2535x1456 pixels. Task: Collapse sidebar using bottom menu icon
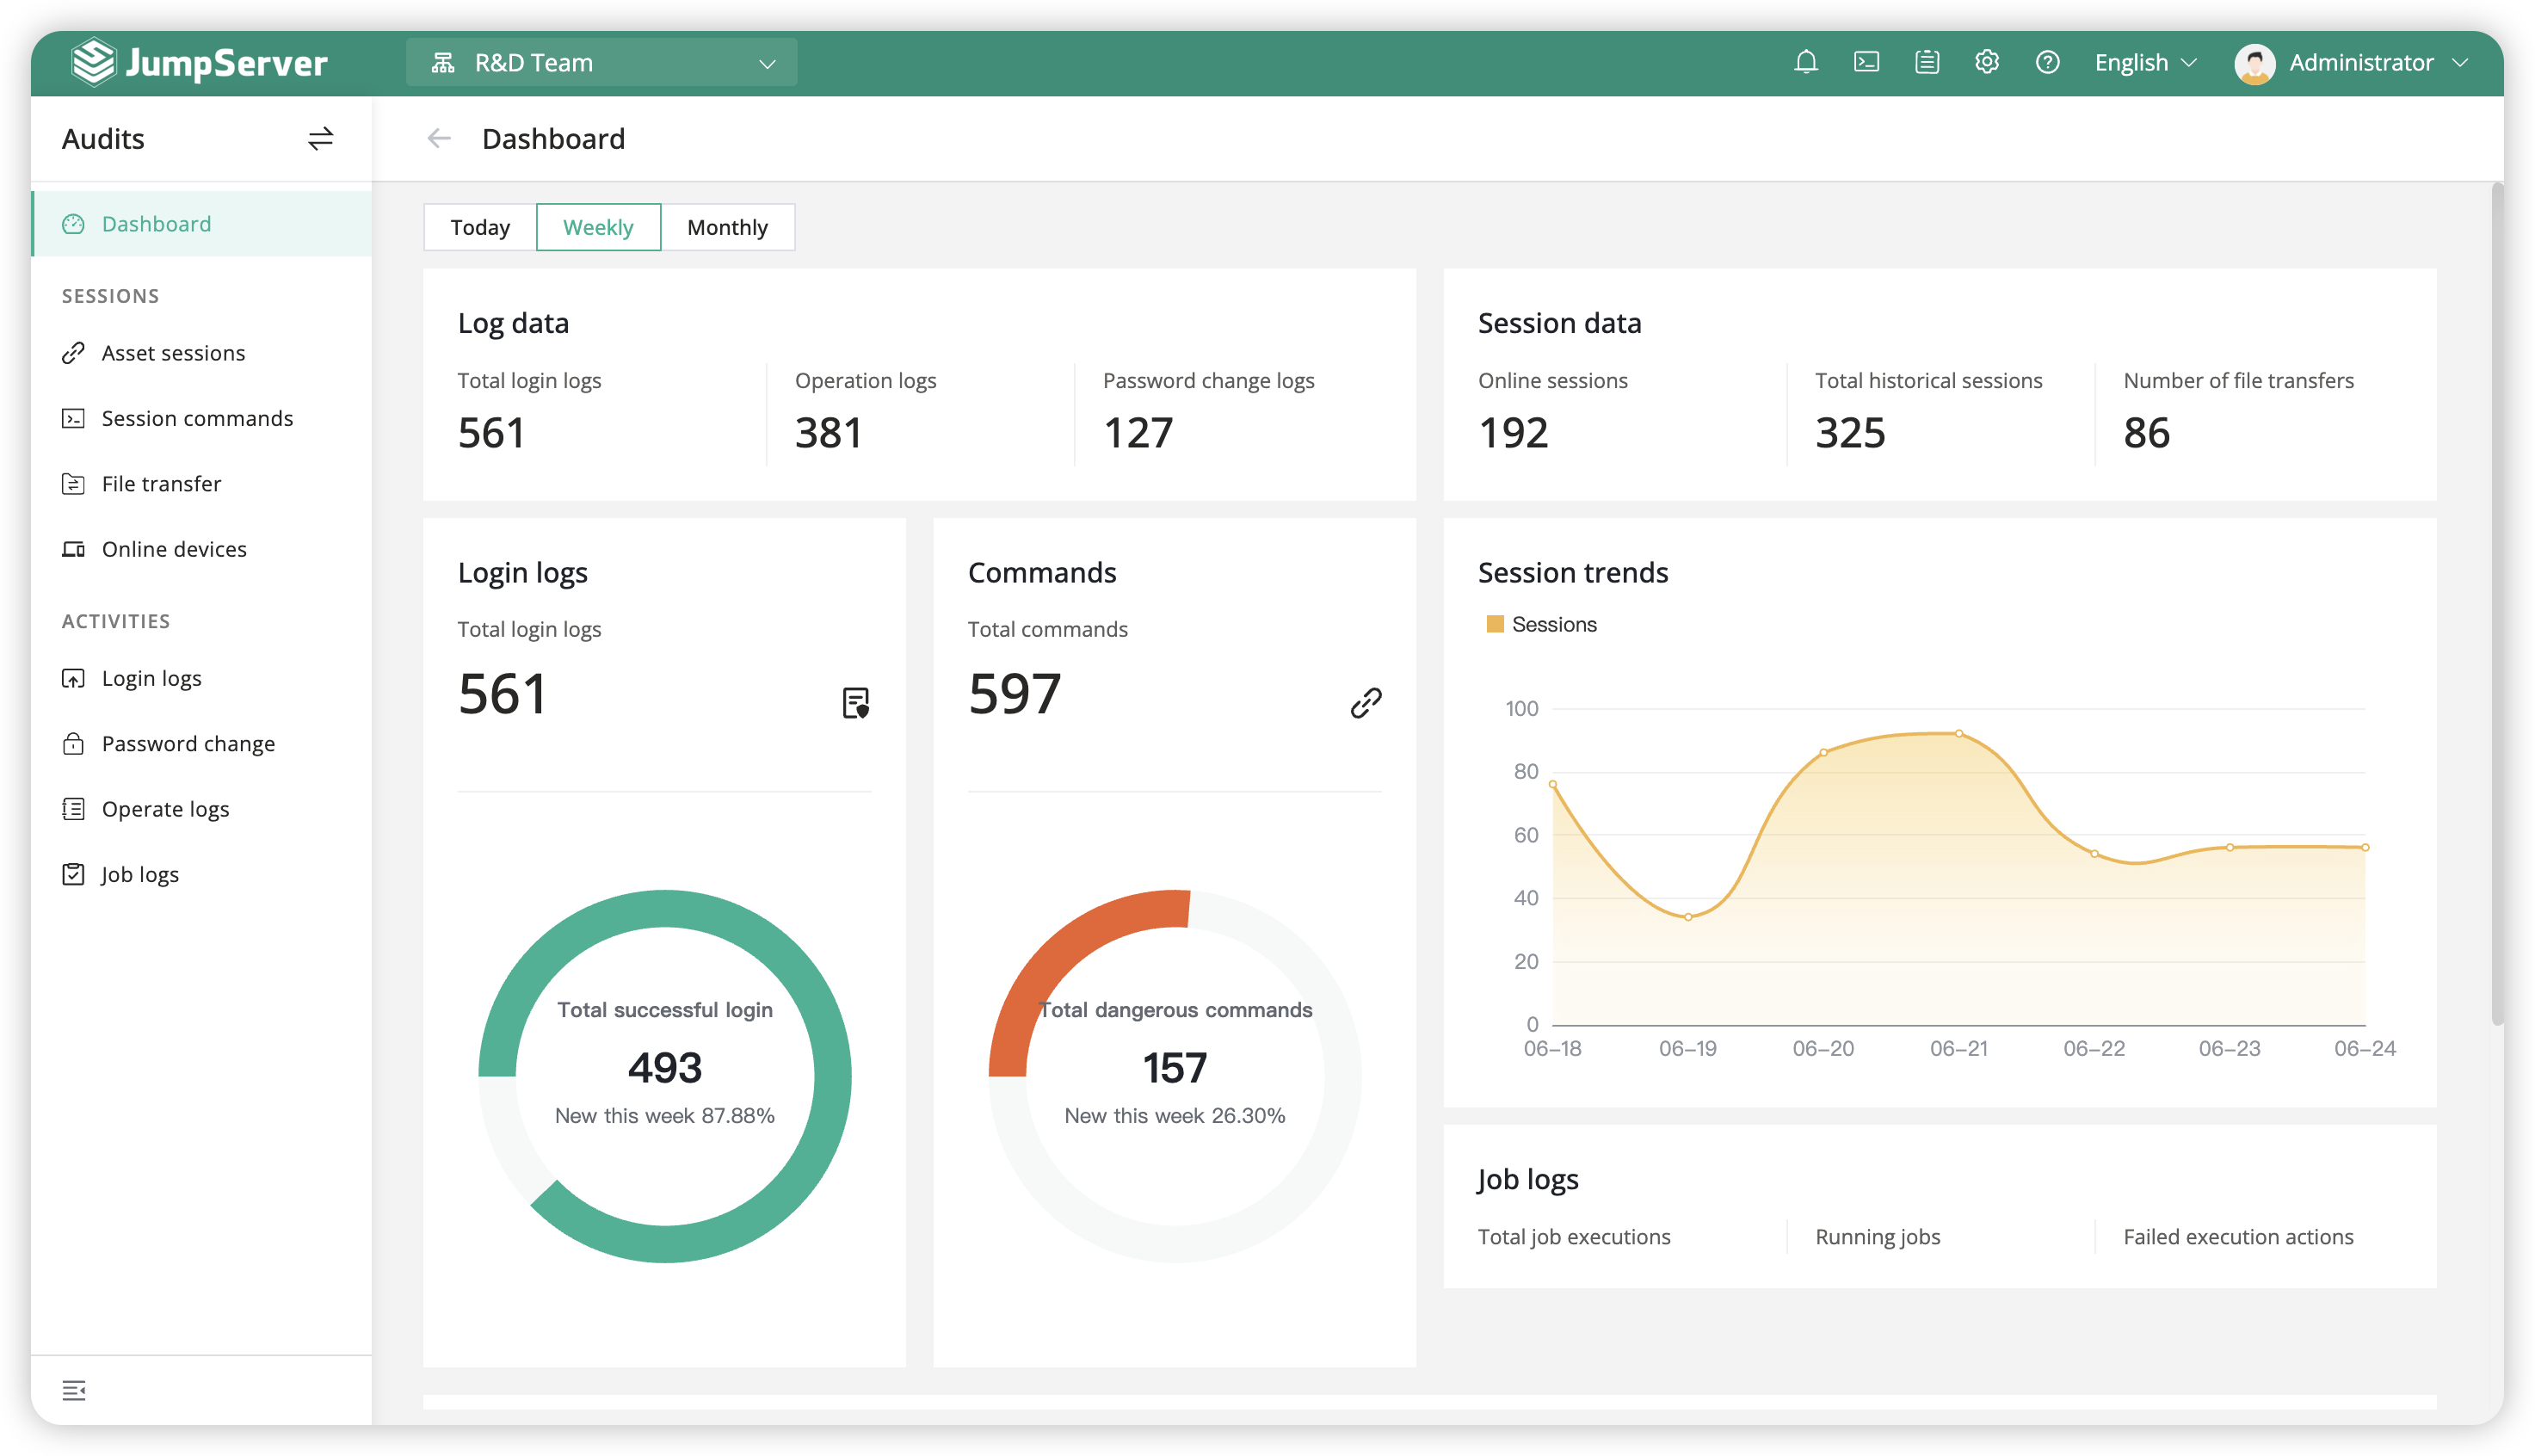(74, 1390)
